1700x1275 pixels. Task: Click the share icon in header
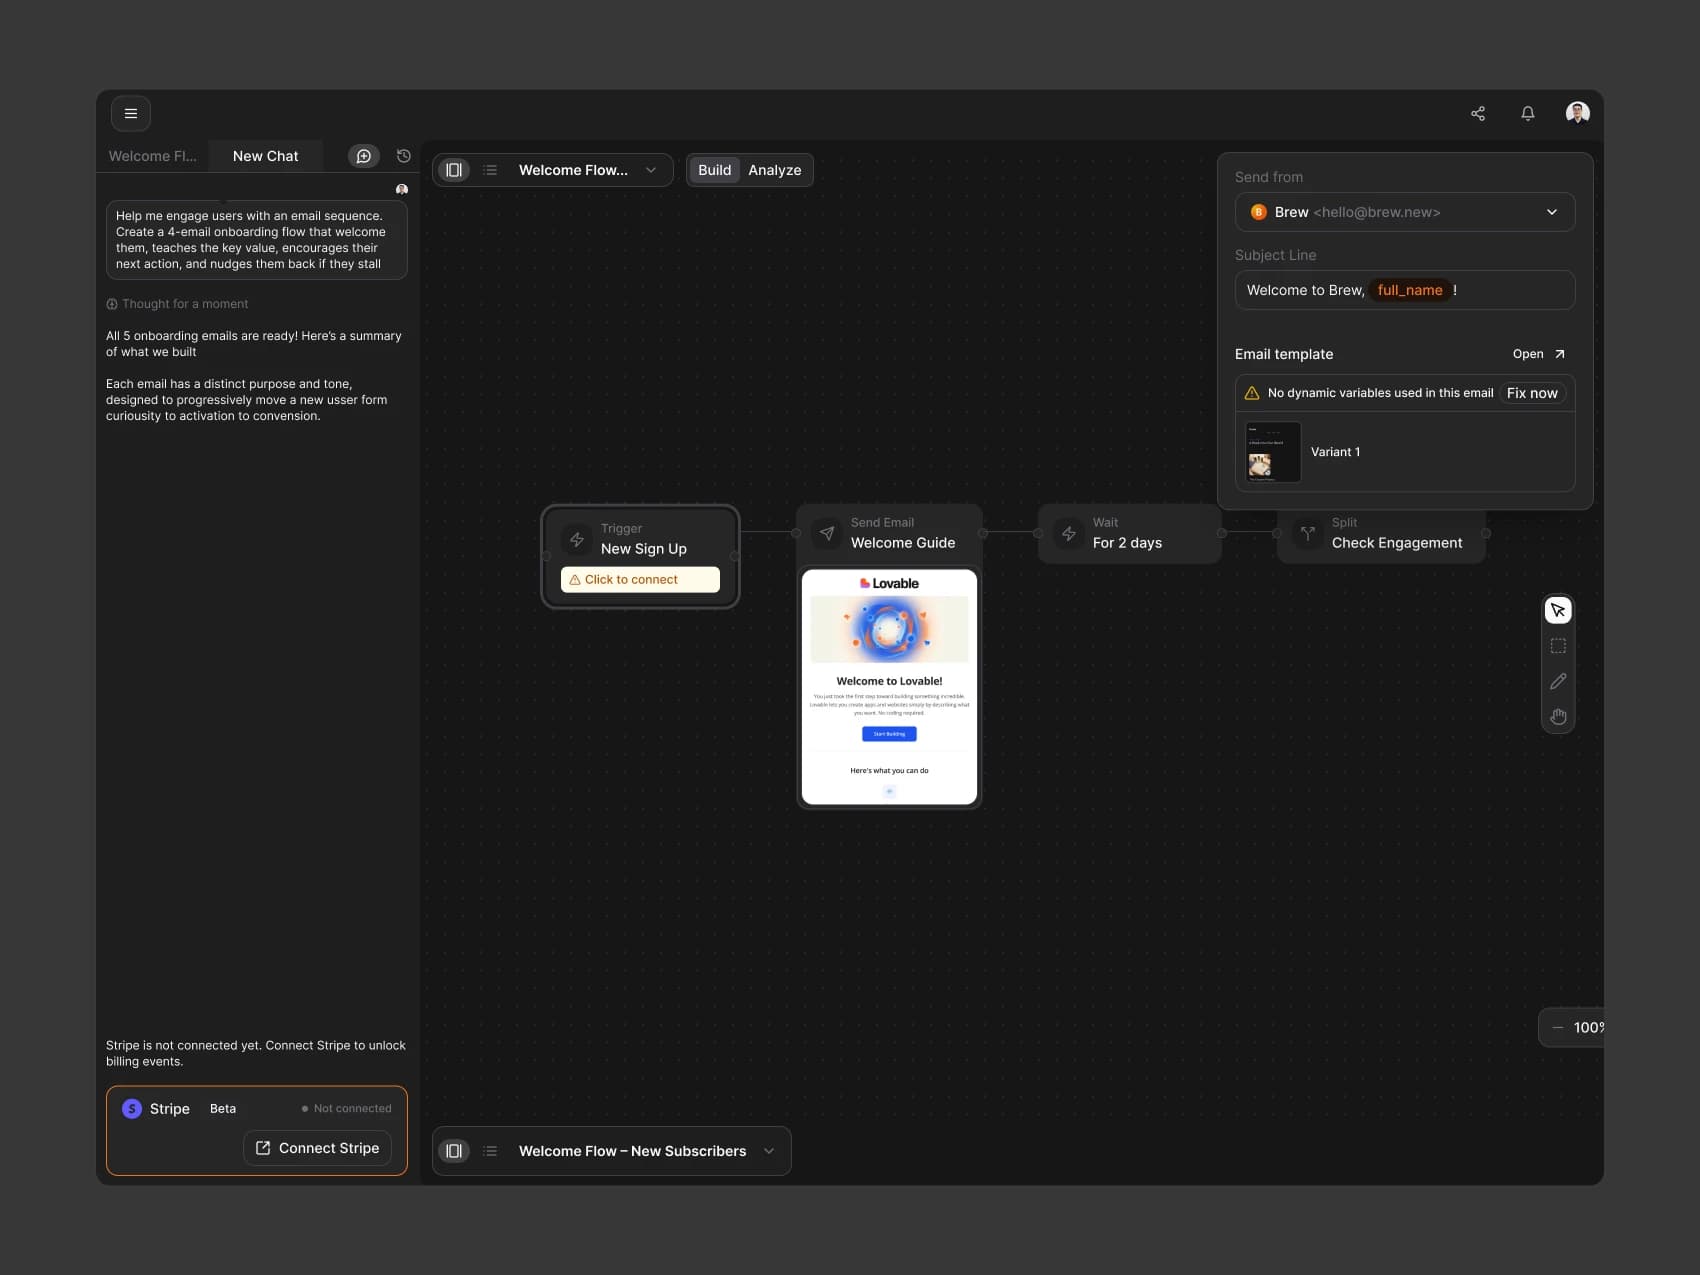tap(1478, 114)
